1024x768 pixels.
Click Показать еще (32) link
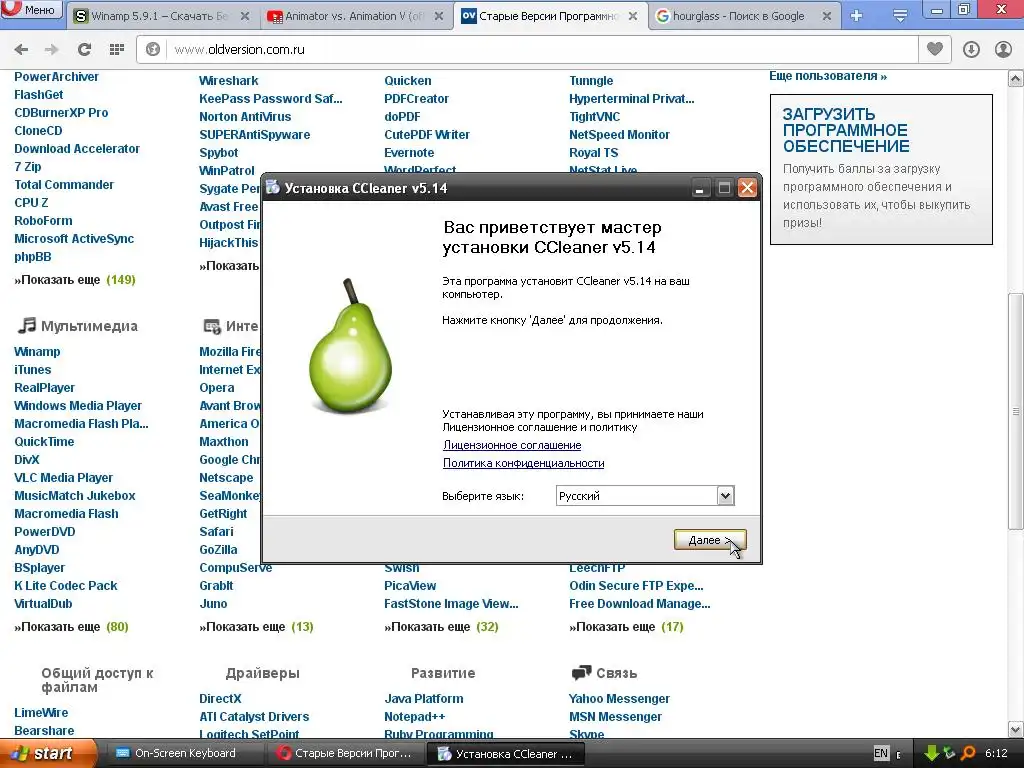click(441, 627)
